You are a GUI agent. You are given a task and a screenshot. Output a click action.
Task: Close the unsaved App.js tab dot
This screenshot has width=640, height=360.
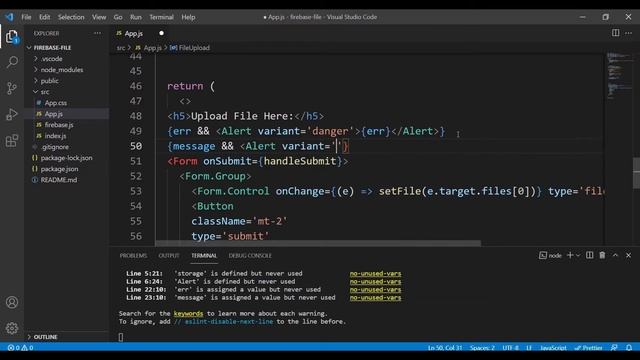(x=161, y=33)
